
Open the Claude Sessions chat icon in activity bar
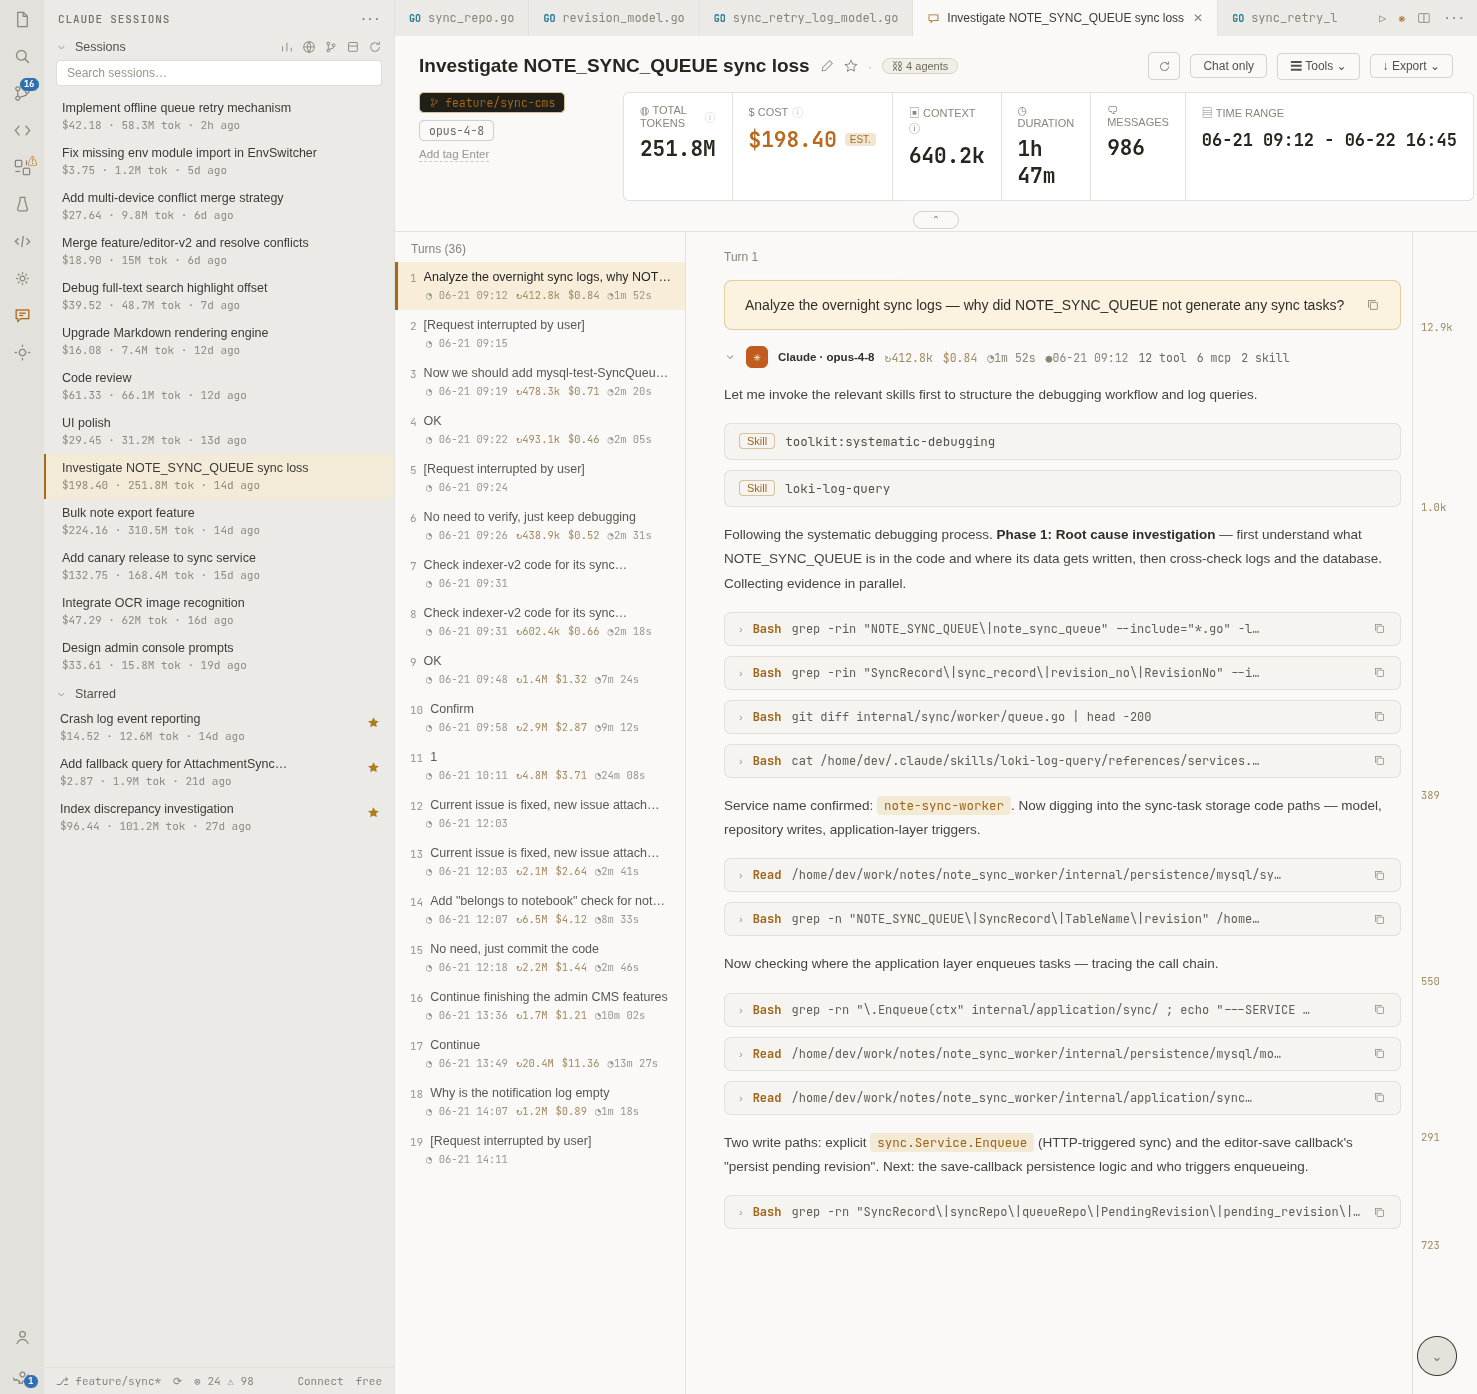coord(22,315)
